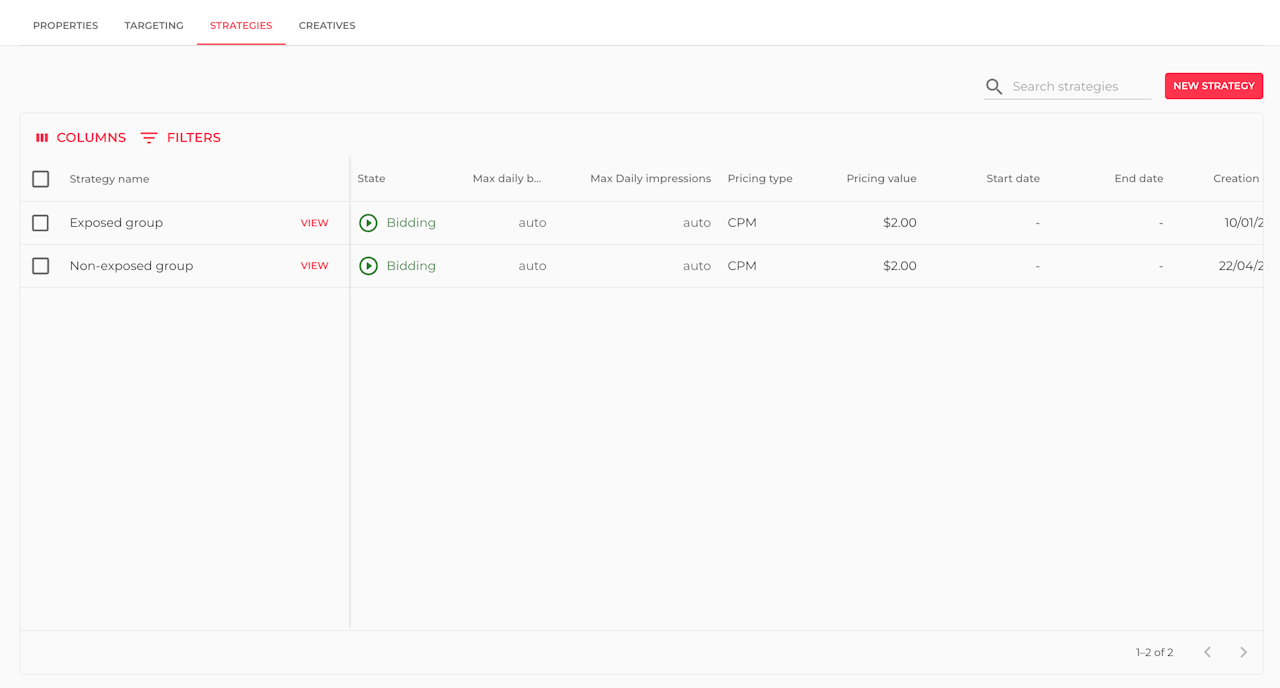Sort by Pricing value column header
1280x688 pixels.
881,179
